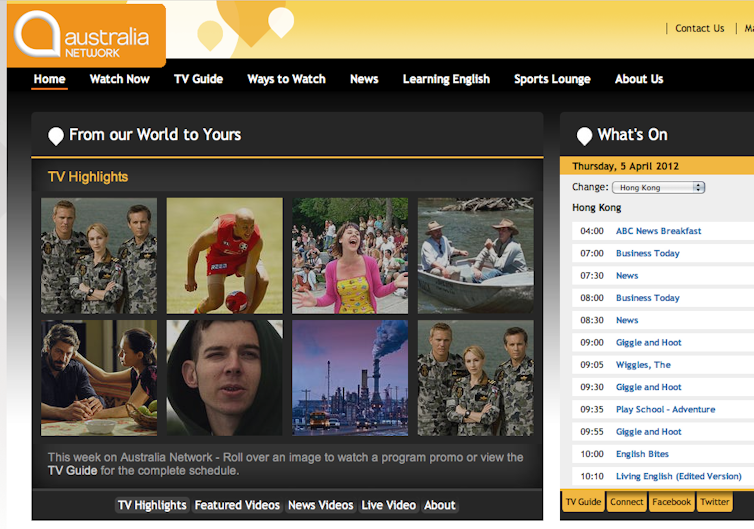Screen dimensions: 754x529
Task: Click the hooded young man thumbnail
Action: (x=225, y=378)
